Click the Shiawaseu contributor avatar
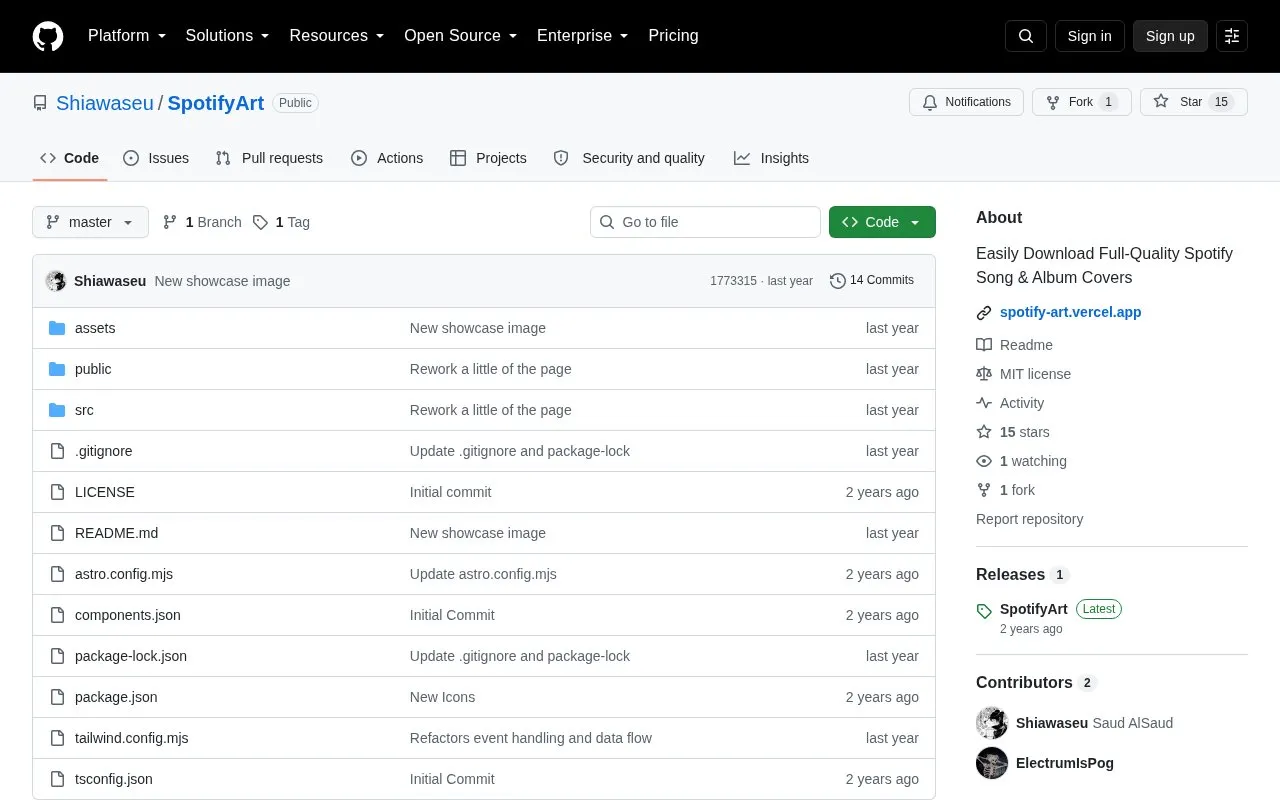The width and height of the screenshot is (1280, 800). [992, 723]
